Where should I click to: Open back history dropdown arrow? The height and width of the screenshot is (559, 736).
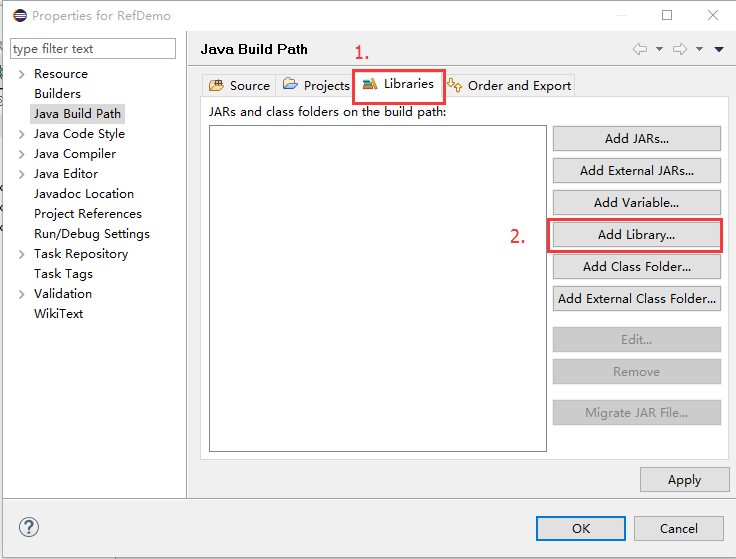click(659, 49)
